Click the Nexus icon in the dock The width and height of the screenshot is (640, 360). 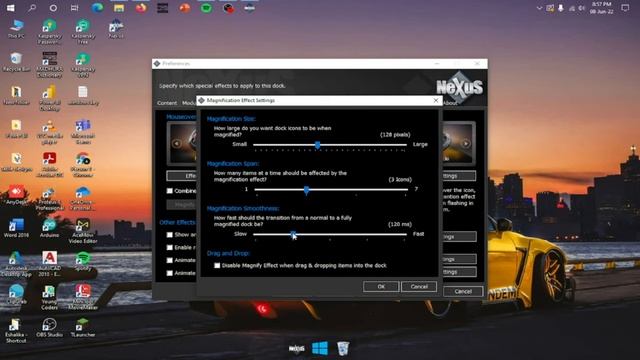click(x=297, y=349)
